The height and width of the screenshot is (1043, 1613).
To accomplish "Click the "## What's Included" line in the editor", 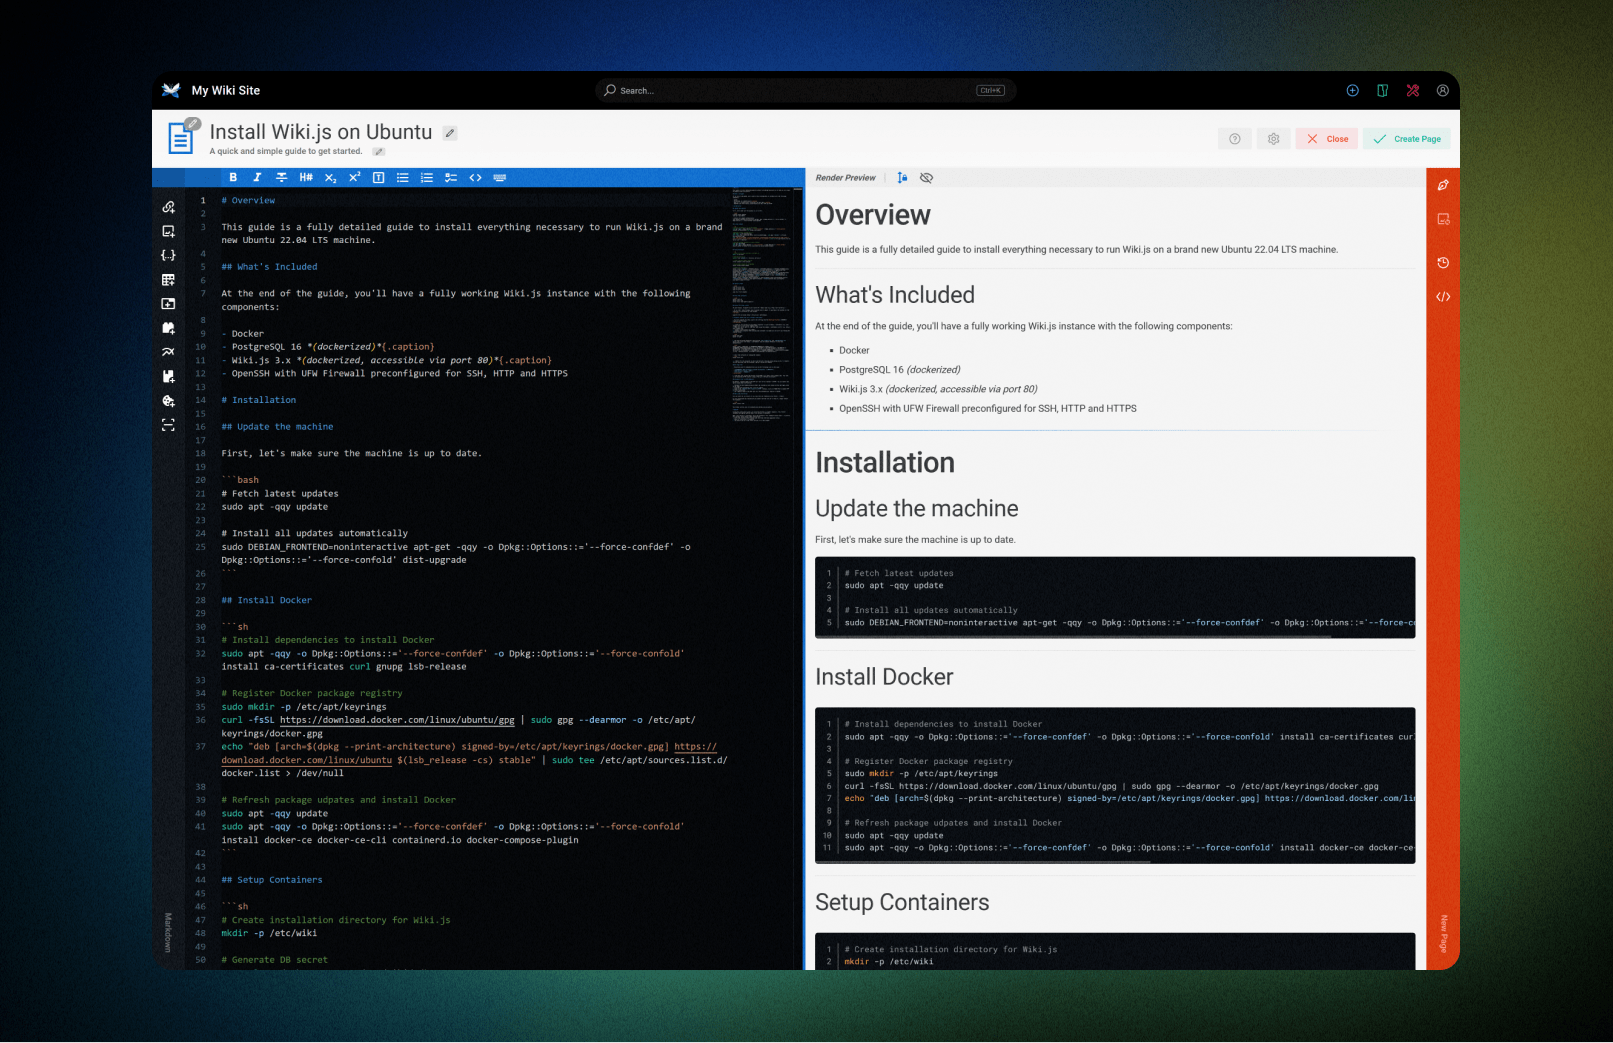I will coord(269,267).
